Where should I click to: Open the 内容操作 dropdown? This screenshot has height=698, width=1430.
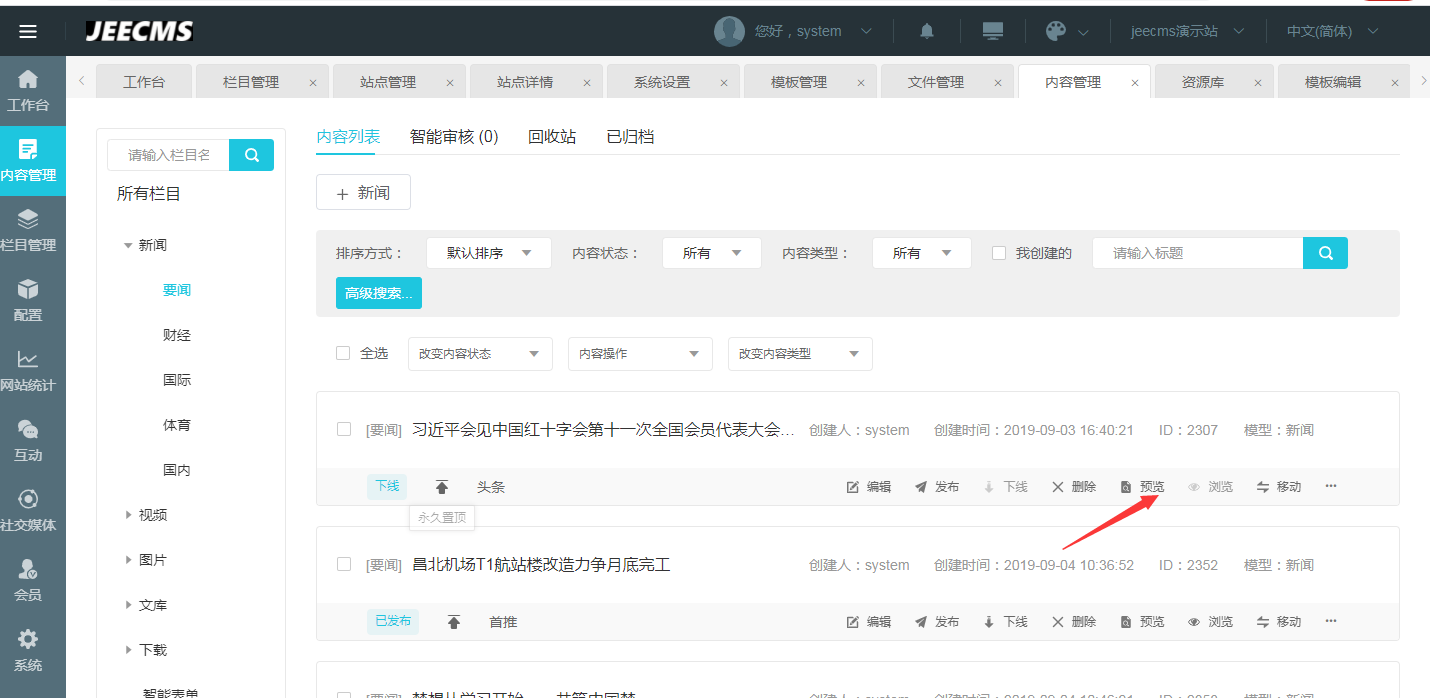[x=640, y=354]
